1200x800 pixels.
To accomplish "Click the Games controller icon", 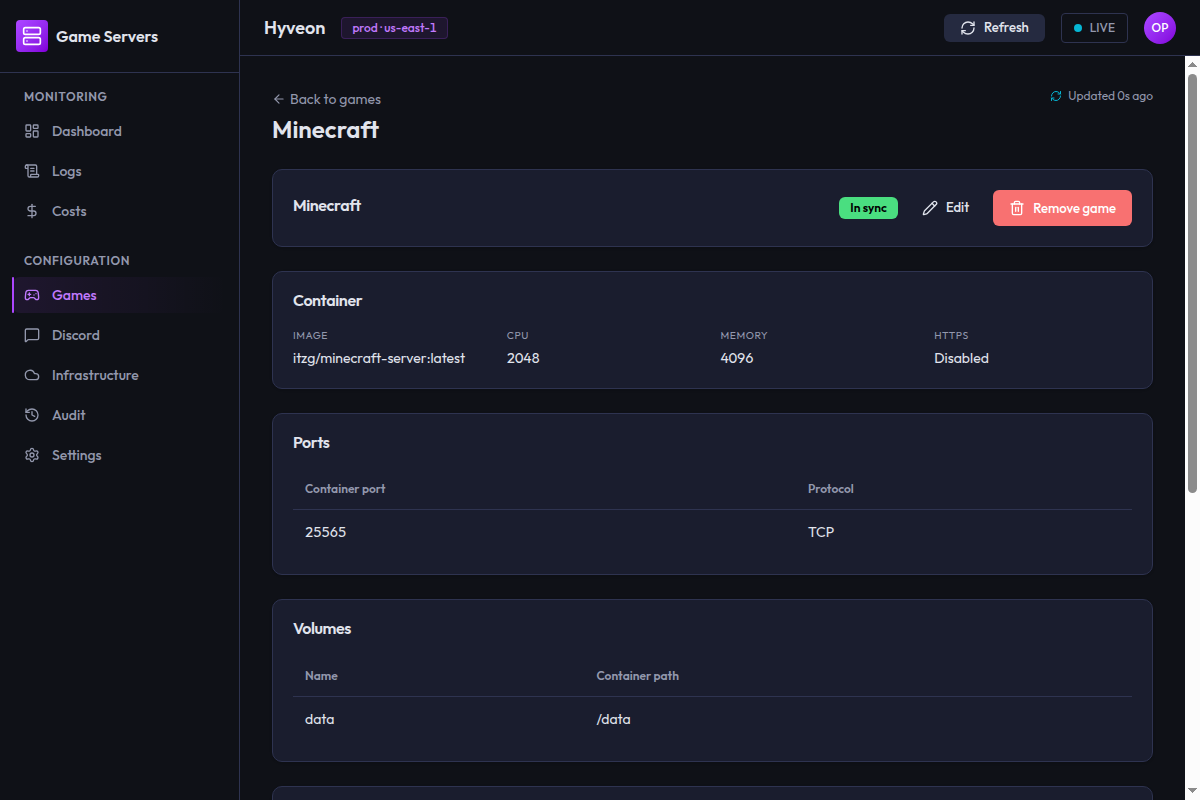I will 32,295.
